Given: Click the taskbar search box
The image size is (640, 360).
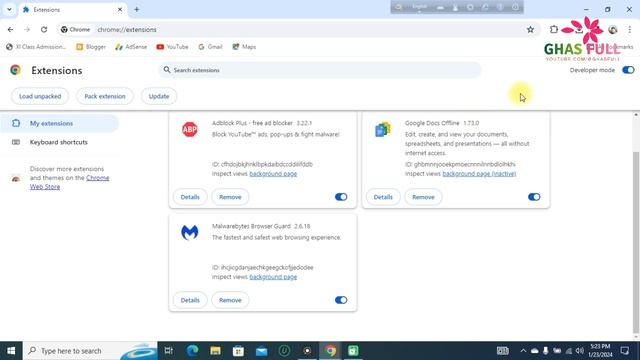Looking at the screenshot, I should click(90, 351).
